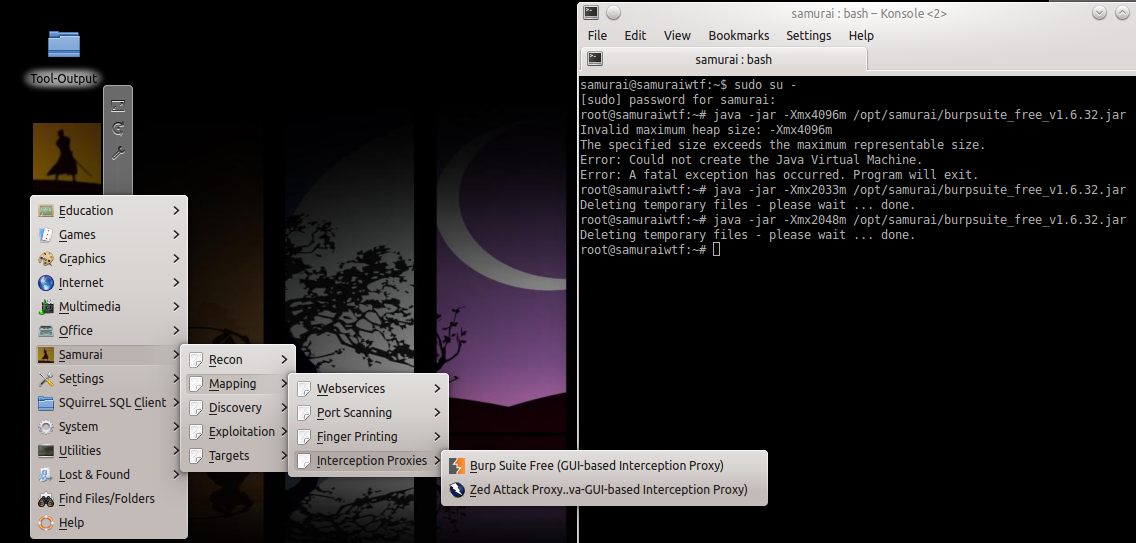This screenshot has height=543, width=1136.
Task: Open the Interception Proxies submenu entry
Action: tap(369, 460)
